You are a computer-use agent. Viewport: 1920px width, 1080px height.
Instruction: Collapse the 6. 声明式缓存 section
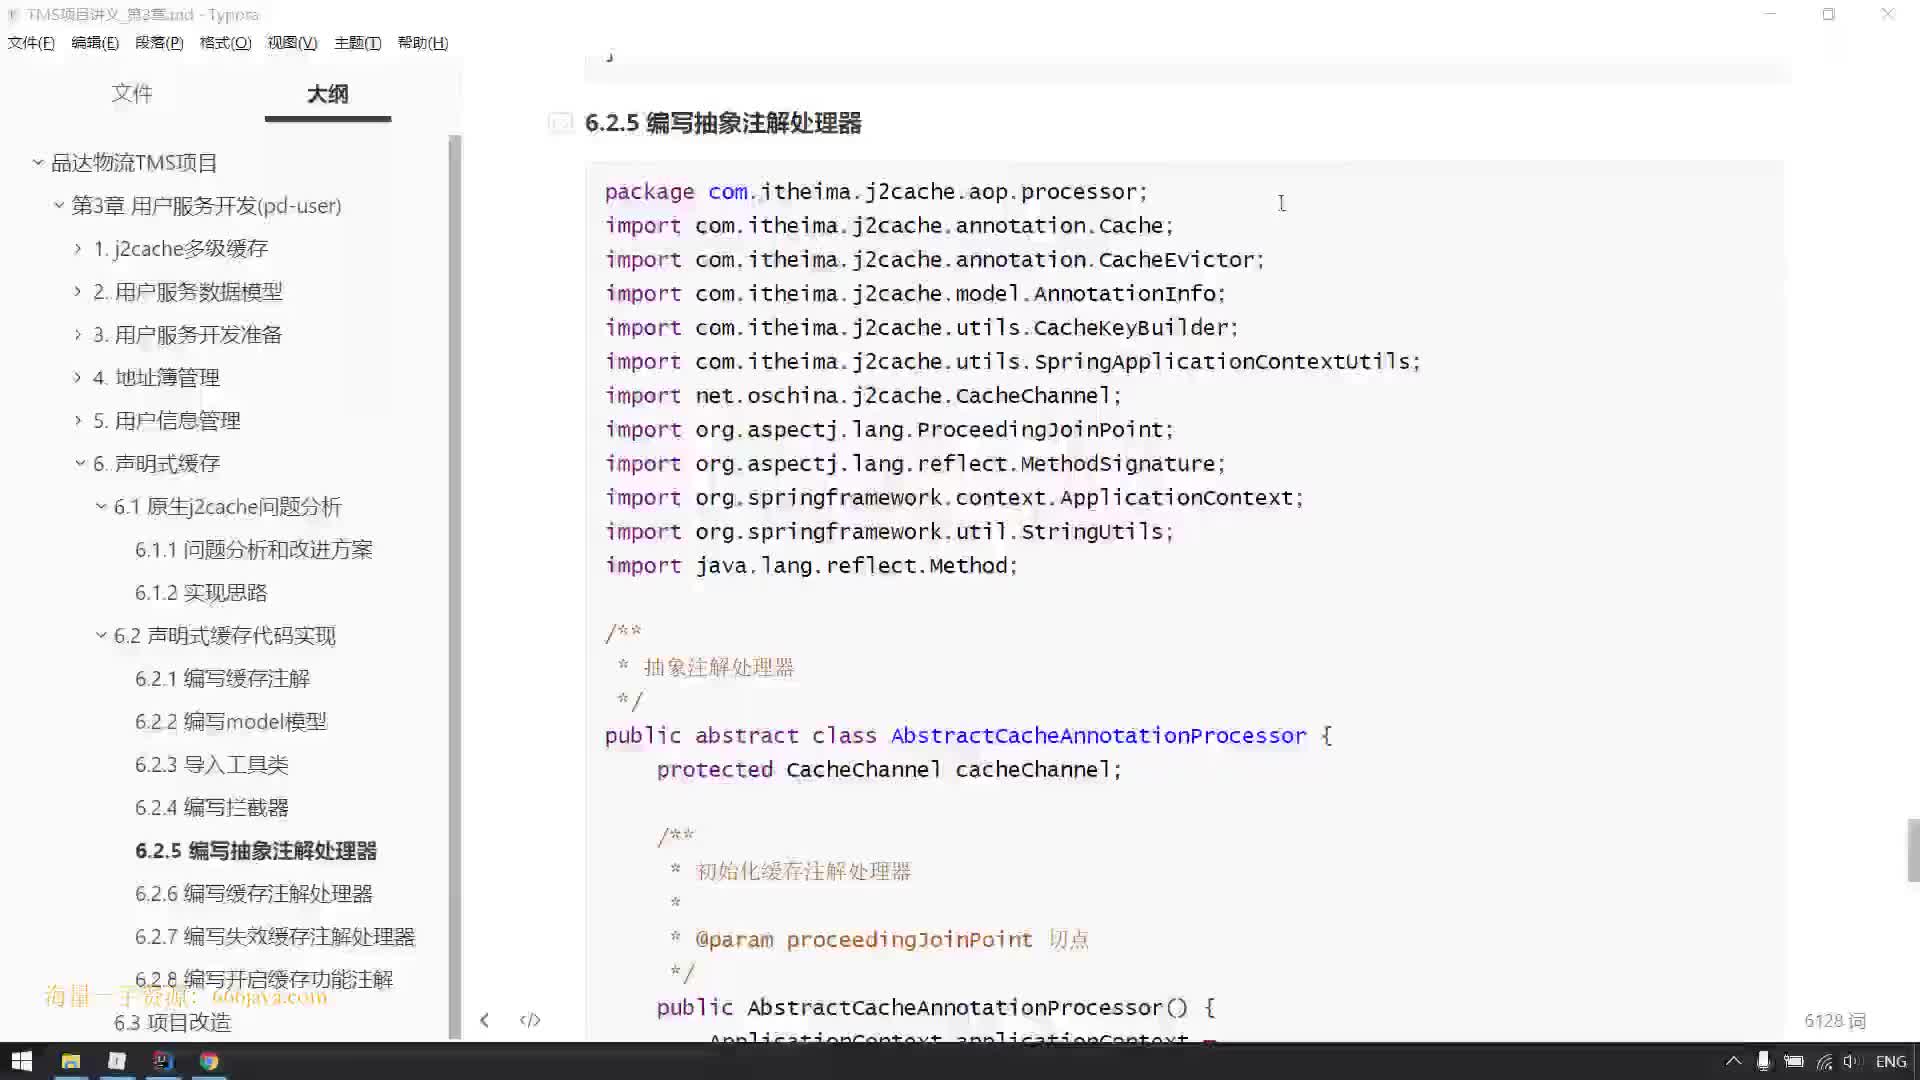(80, 463)
